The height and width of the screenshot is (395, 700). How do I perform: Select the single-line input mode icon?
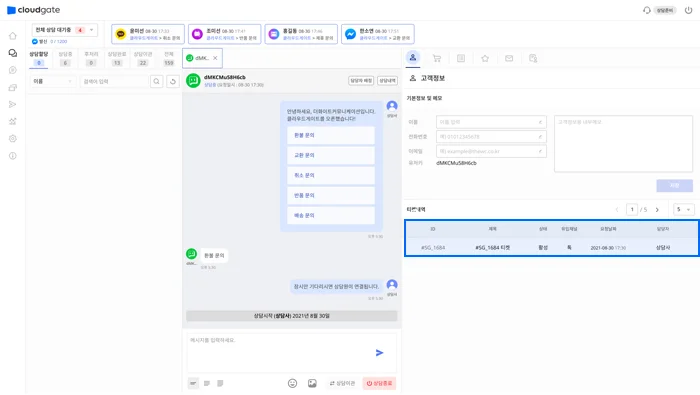point(193,383)
